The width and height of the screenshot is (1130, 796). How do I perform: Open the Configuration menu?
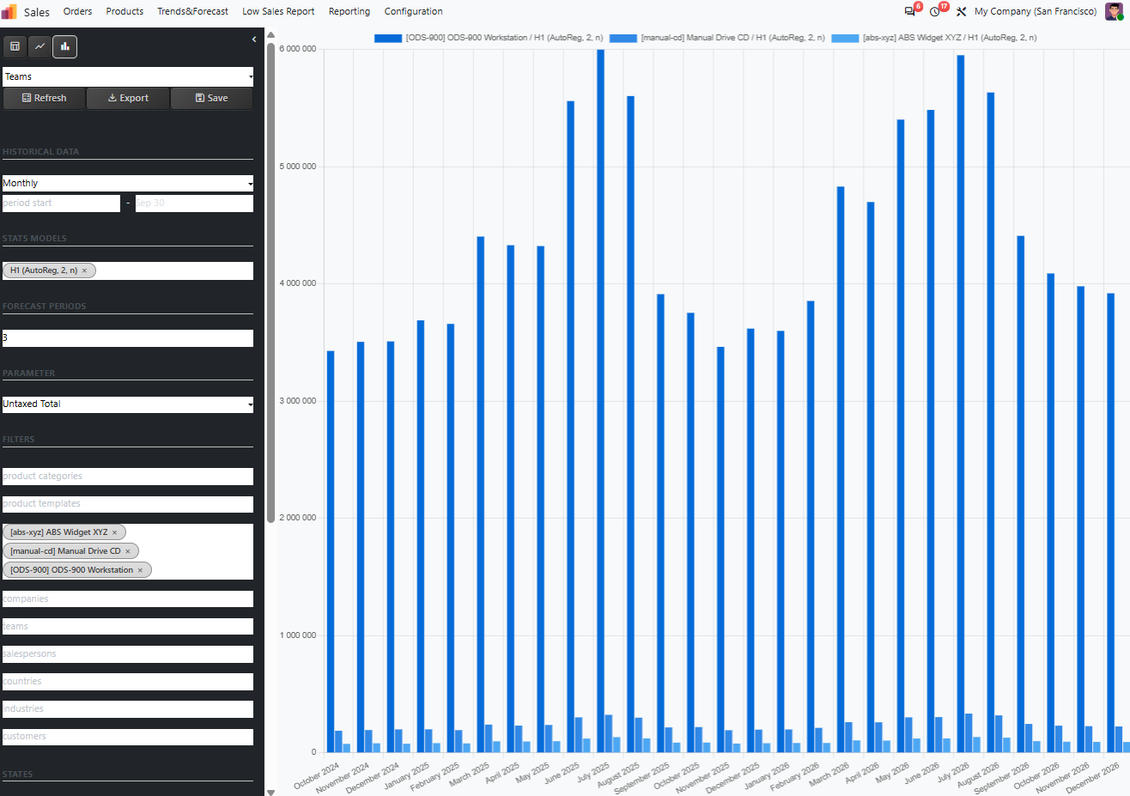click(x=413, y=12)
